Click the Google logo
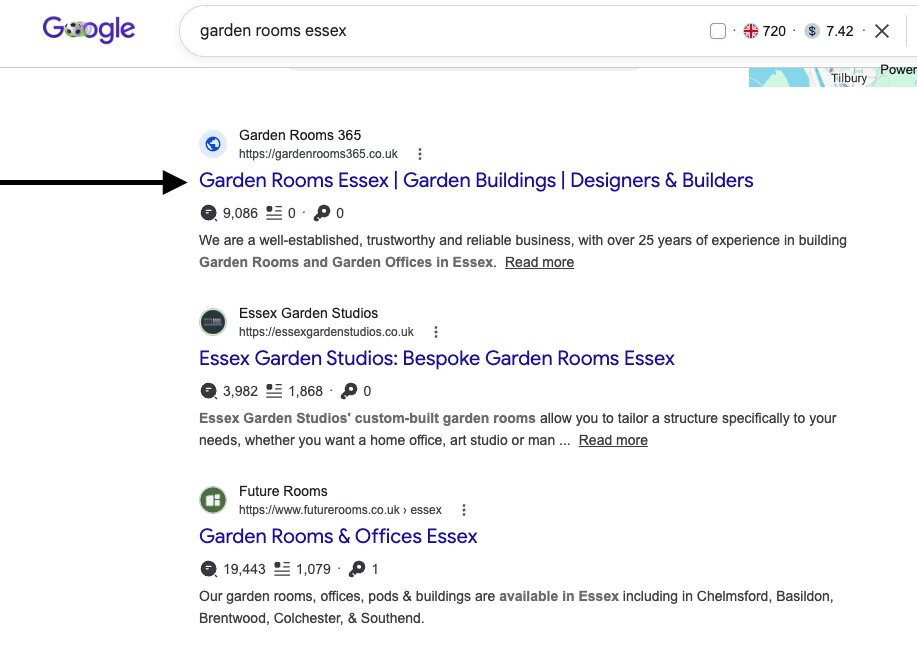The width and height of the screenshot is (917, 657). [x=88, y=29]
